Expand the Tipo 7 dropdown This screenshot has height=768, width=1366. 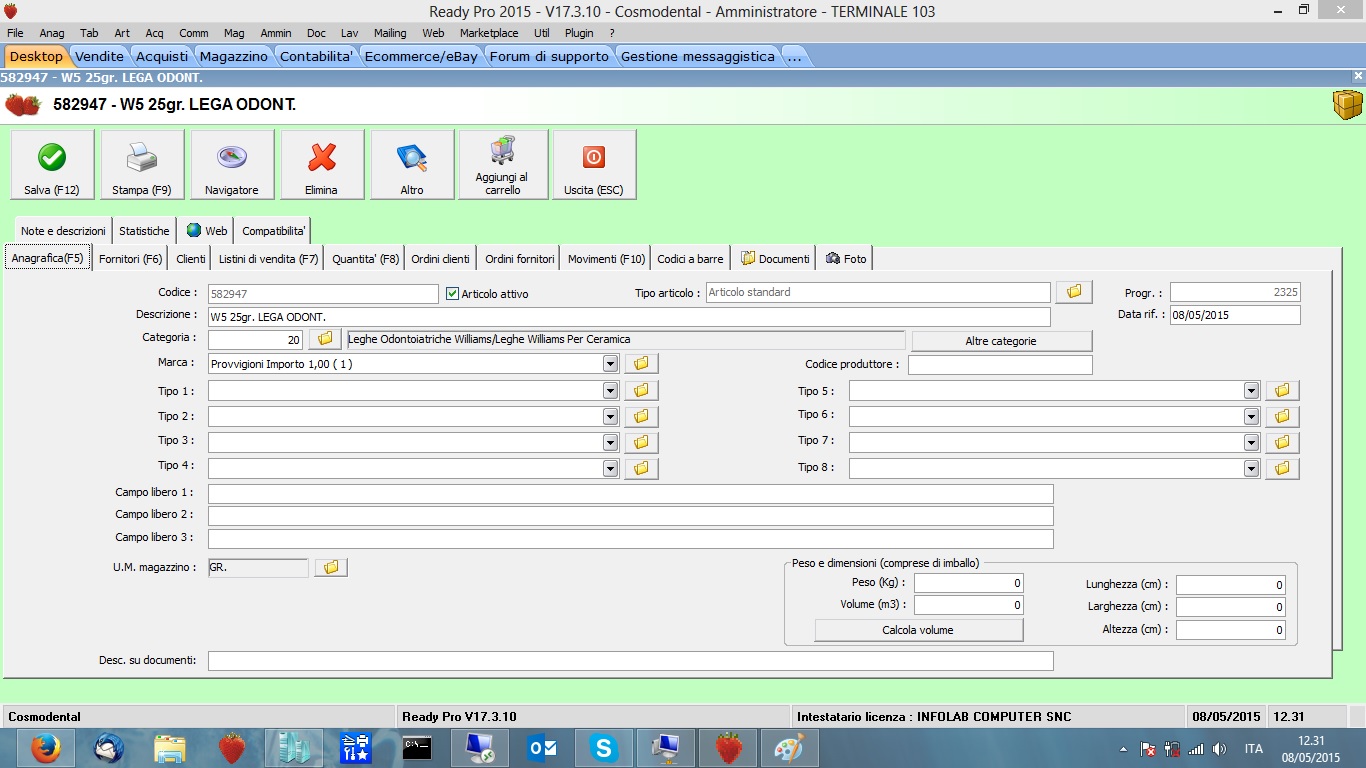tap(1251, 442)
